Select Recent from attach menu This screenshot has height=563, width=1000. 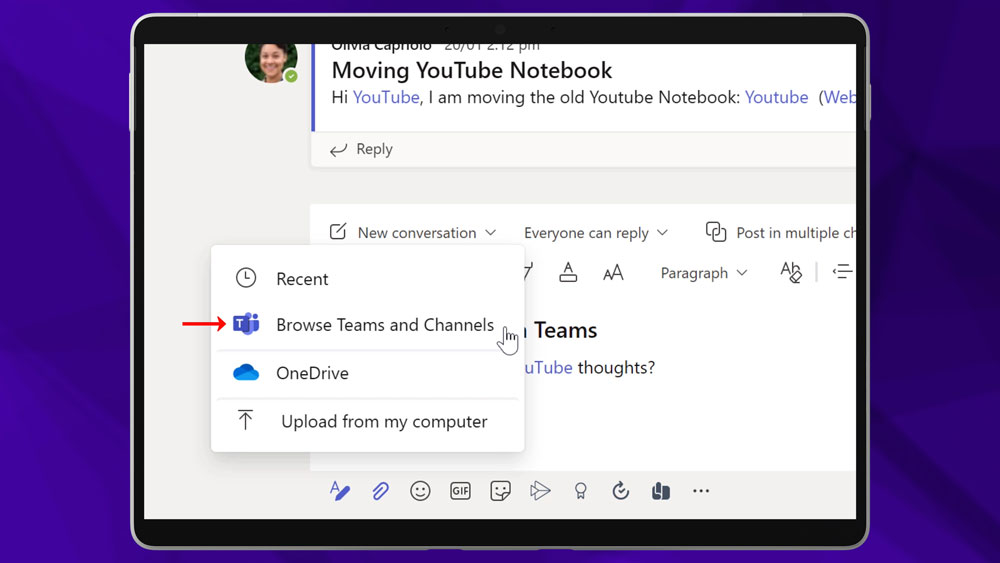[x=367, y=279]
